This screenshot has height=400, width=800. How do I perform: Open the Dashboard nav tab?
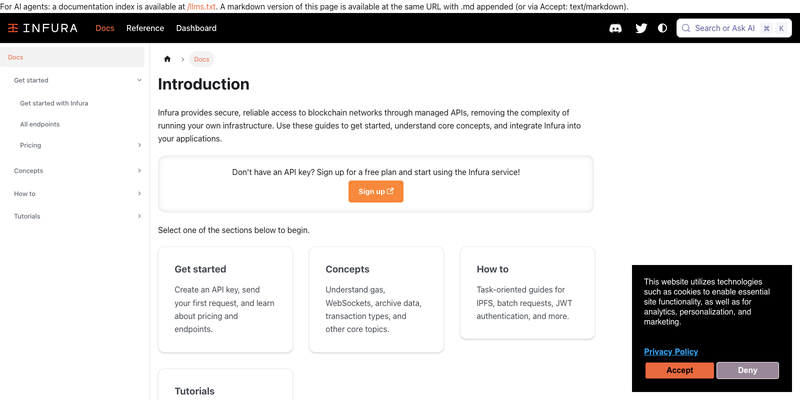click(x=196, y=28)
